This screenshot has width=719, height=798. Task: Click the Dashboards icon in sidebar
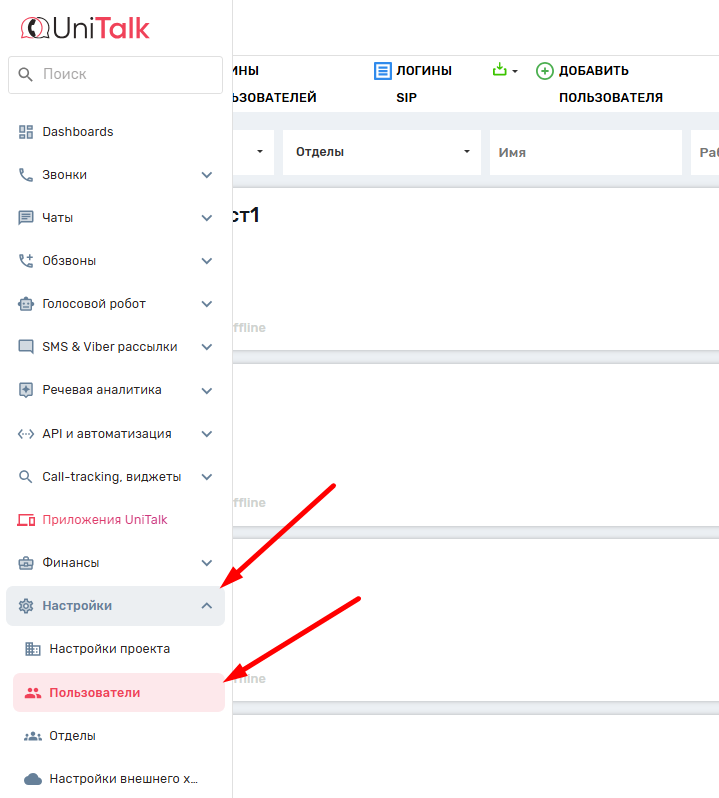26,132
